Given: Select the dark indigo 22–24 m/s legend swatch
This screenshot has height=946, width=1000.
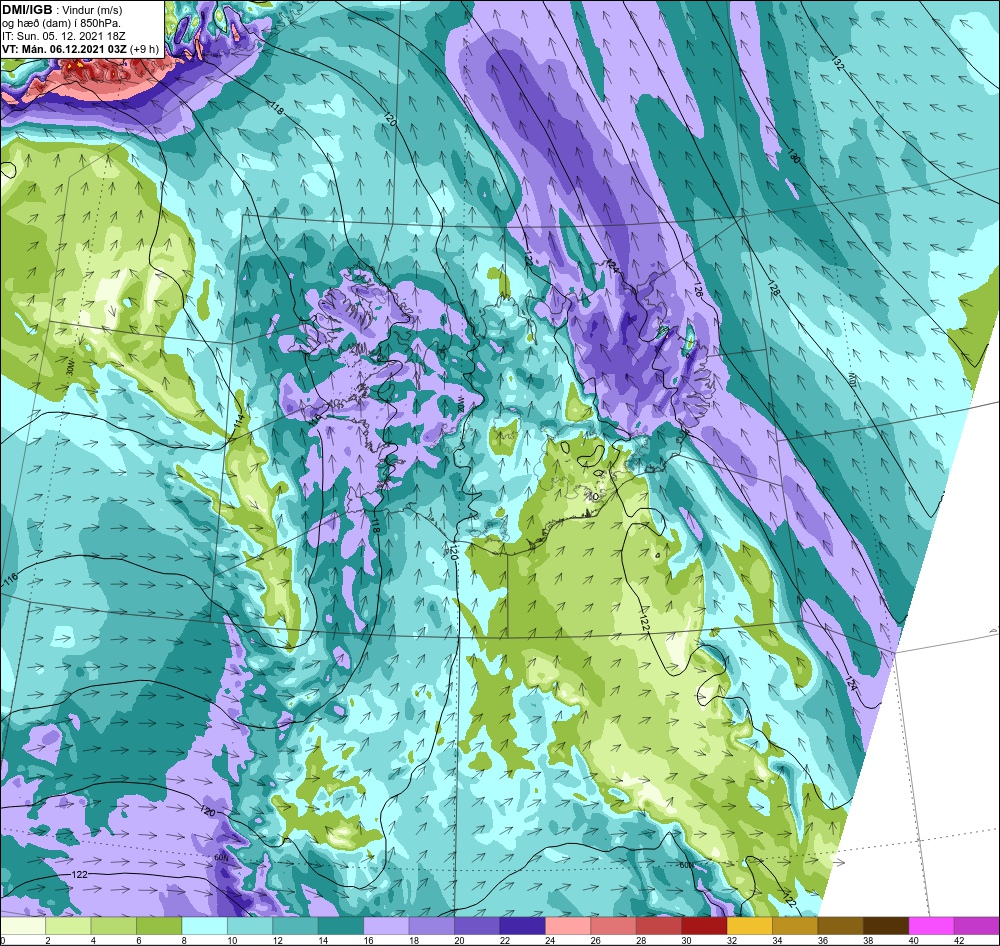Looking at the screenshot, I should tap(522, 925).
